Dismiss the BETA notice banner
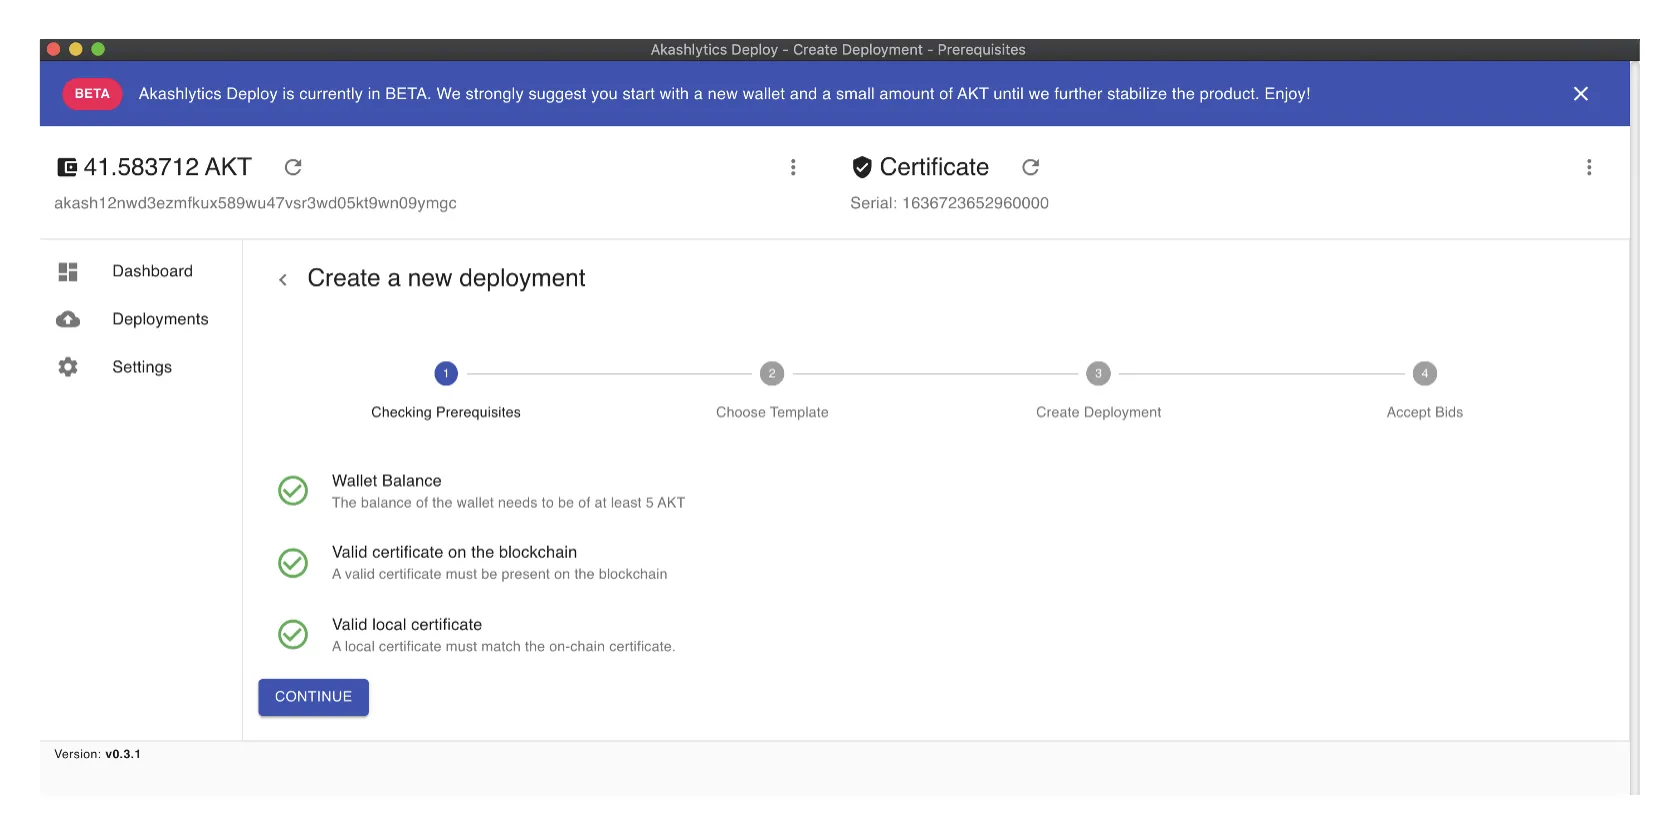Screen dimensions: 1680x835 (1580, 94)
